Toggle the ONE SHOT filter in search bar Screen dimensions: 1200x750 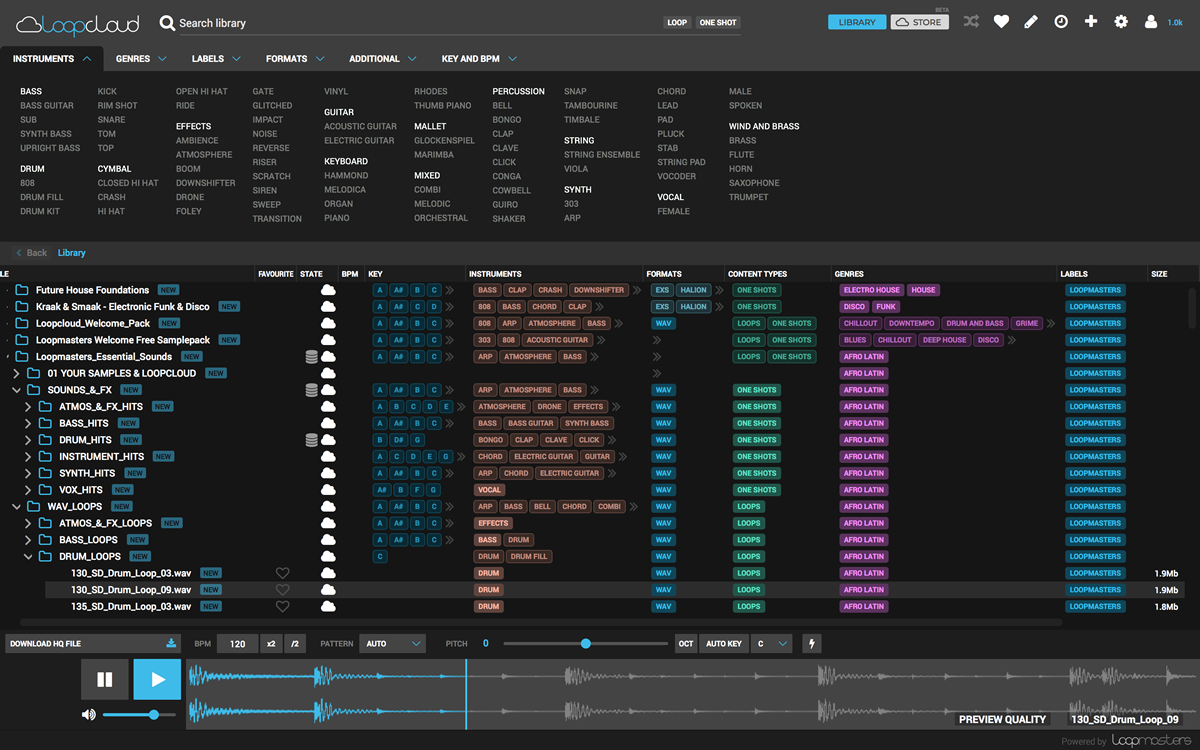tap(718, 22)
